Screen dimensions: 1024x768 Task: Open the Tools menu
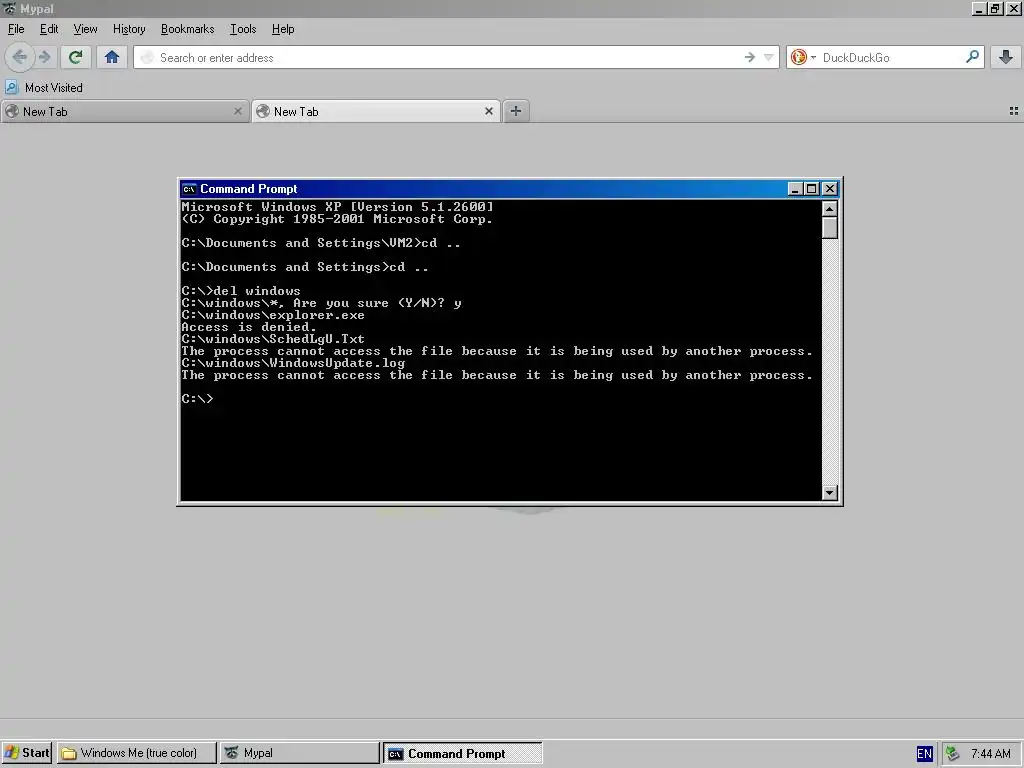(242, 29)
